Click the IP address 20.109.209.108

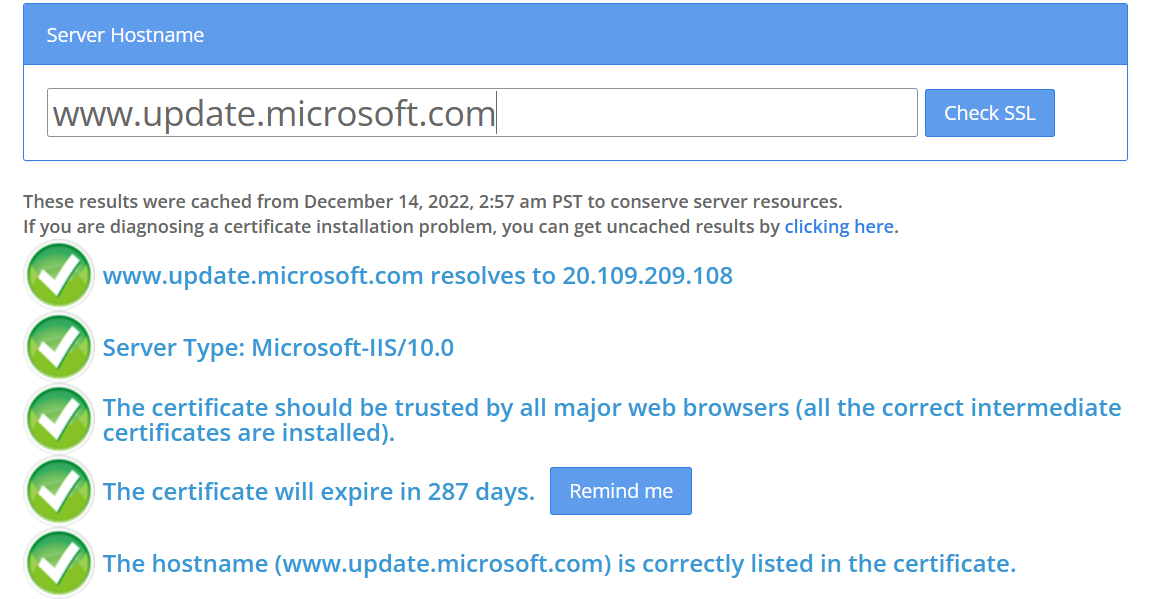(x=647, y=275)
